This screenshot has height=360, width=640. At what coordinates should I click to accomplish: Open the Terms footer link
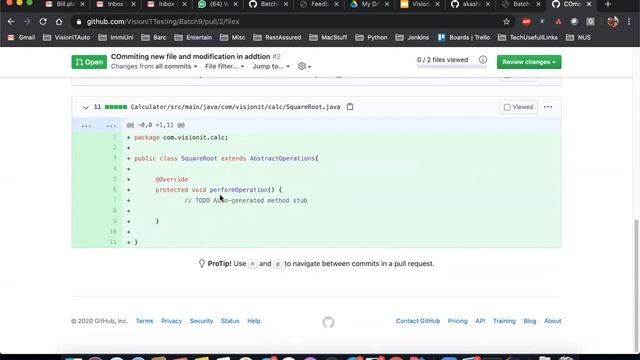point(144,321)
